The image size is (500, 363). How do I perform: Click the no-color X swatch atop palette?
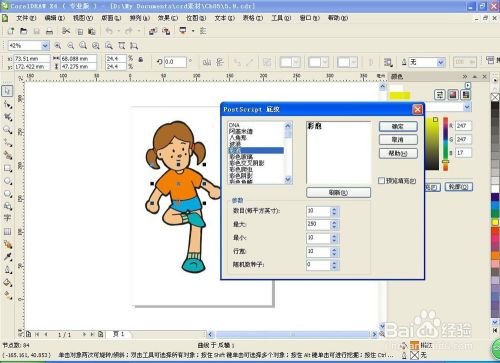(495, 97)
